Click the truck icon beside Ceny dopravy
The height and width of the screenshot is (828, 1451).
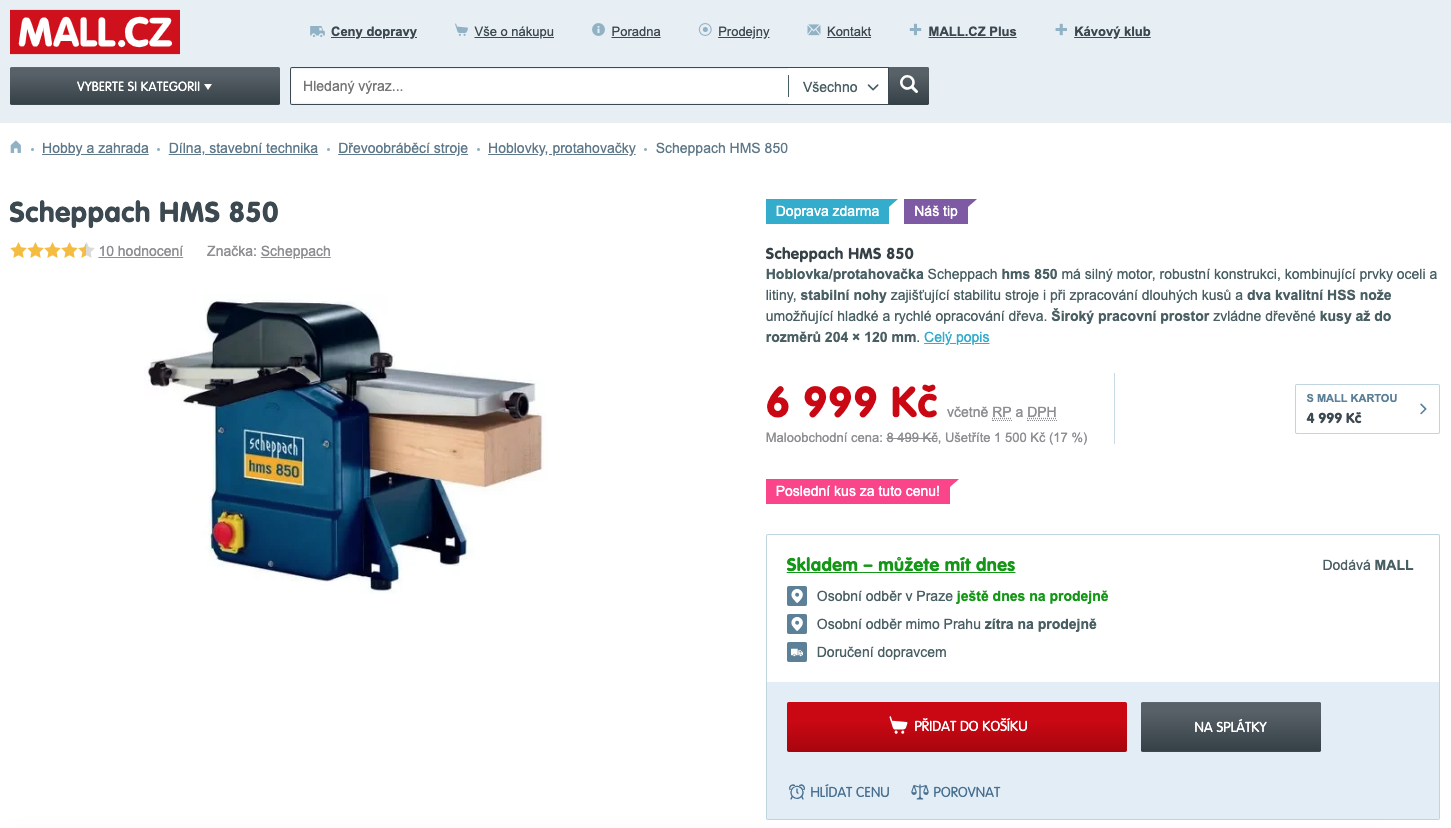click(x=317, y=31)
